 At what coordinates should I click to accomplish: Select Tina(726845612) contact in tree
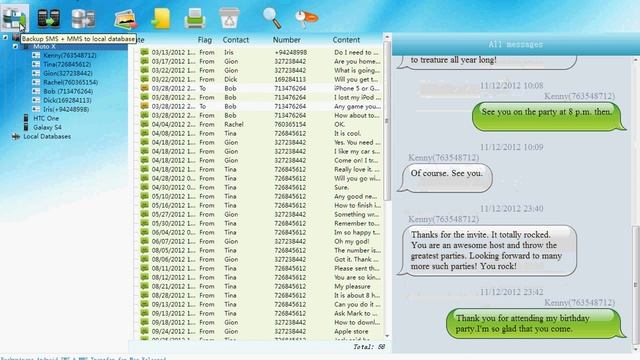point(67,64)
